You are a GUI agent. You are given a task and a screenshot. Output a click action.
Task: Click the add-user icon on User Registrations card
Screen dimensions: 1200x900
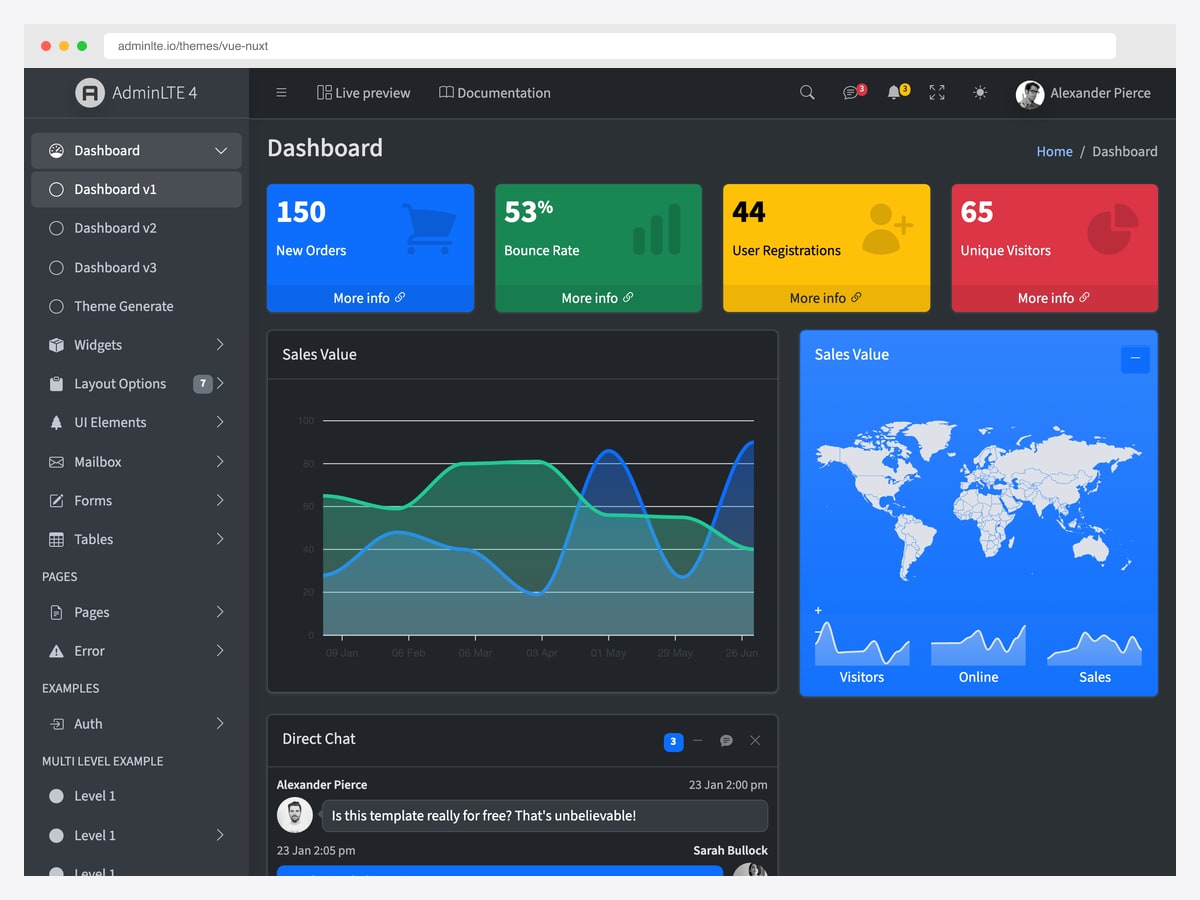887,229
